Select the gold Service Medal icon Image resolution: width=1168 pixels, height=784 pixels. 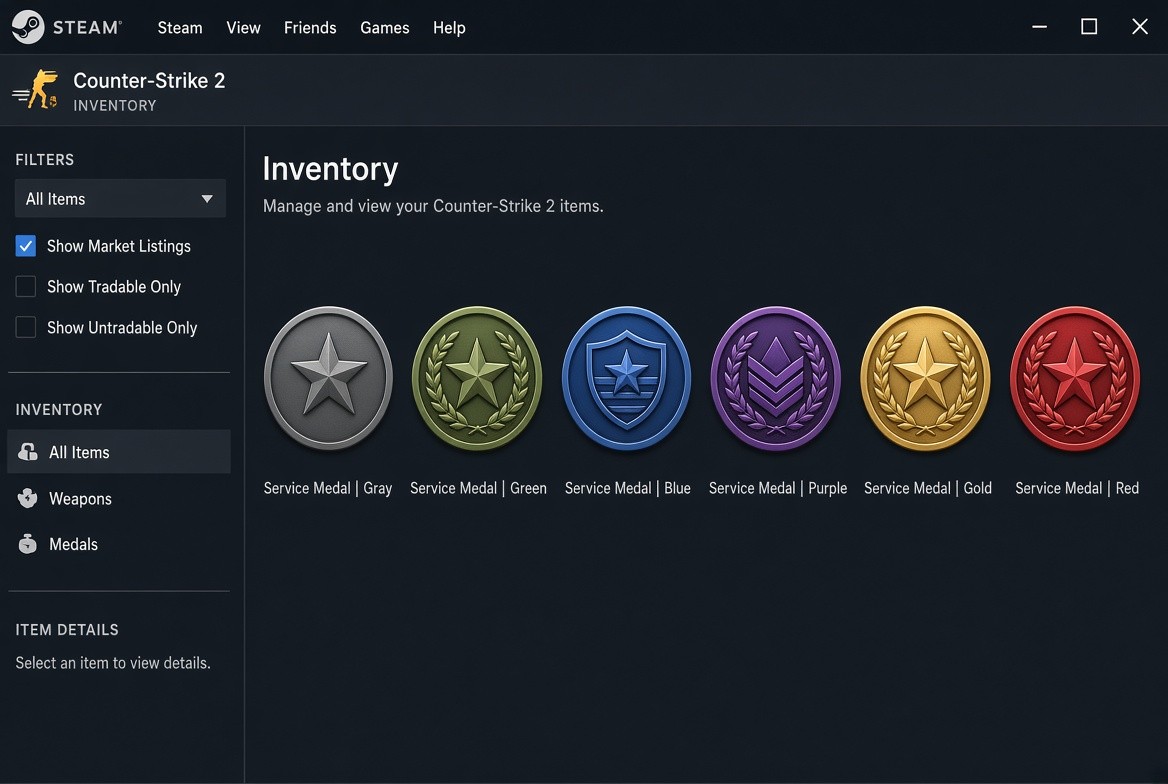(926, 379)
